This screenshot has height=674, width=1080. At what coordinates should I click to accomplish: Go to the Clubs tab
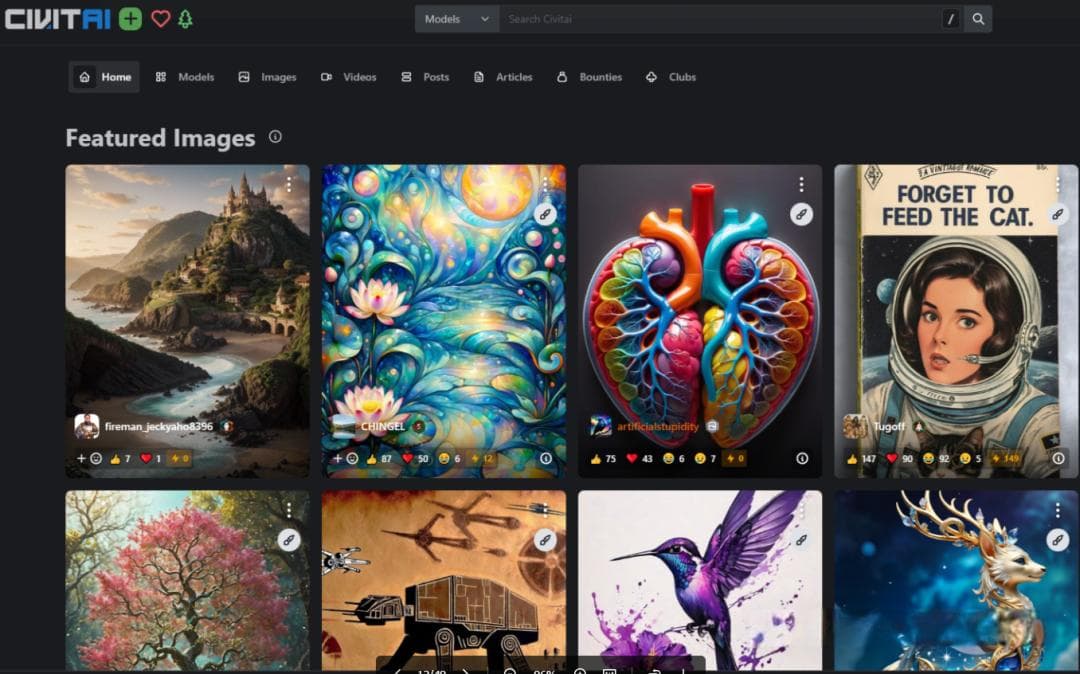671,77
